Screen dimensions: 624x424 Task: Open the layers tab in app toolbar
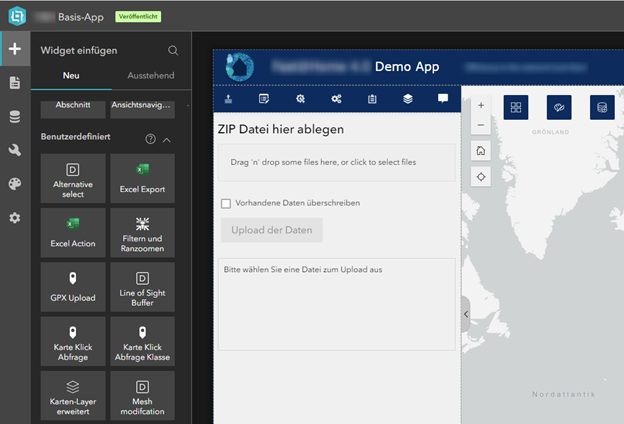pos(408,99)
